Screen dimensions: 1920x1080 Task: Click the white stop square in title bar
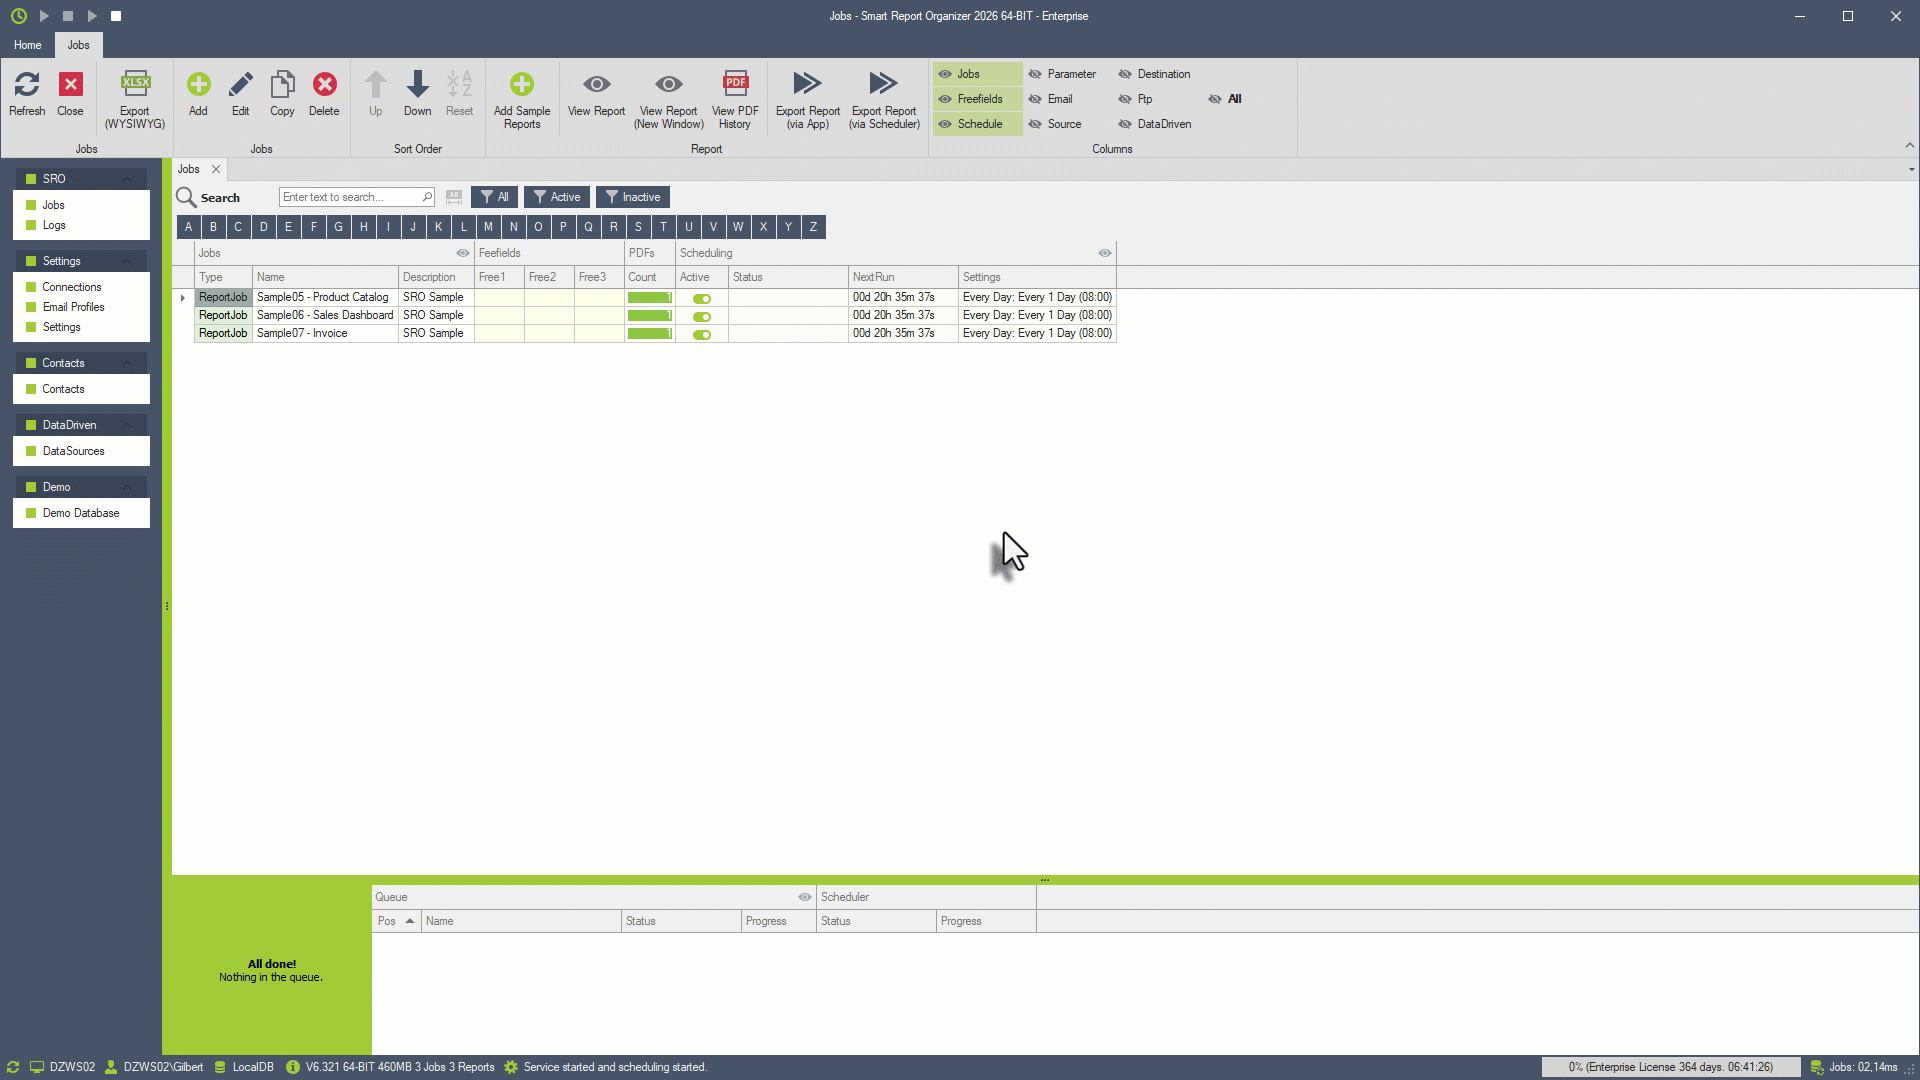116,16
